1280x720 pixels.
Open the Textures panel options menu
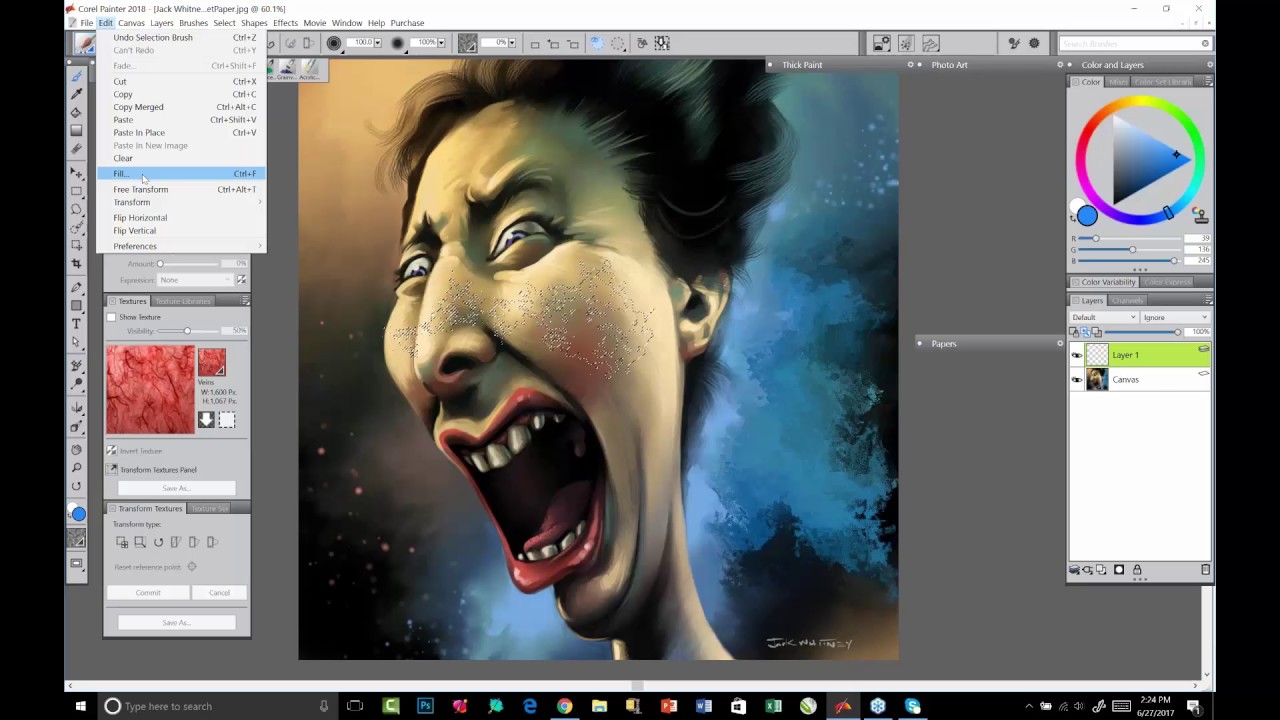click(x=245, y=301)
